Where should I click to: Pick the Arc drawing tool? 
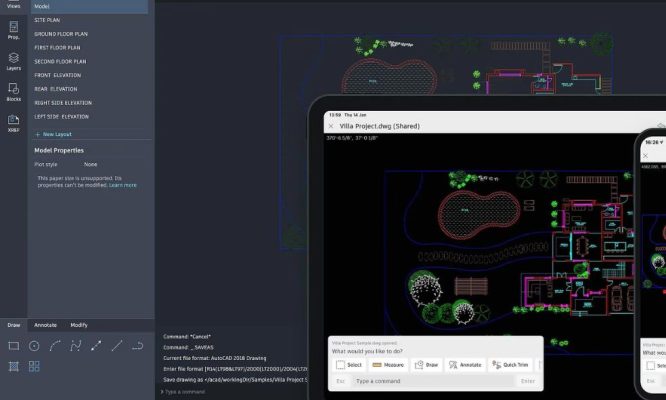pyautogui.click(x=55, y=346)
